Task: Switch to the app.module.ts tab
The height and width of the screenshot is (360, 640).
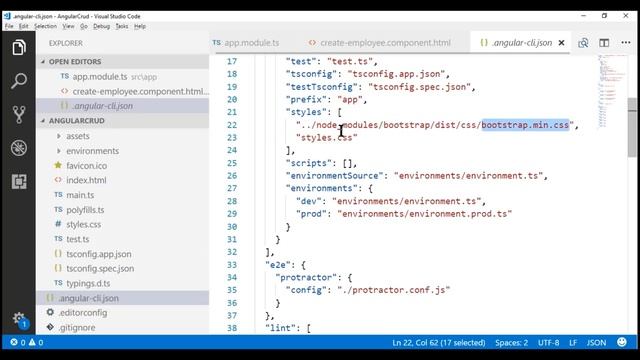Action: 252,42
